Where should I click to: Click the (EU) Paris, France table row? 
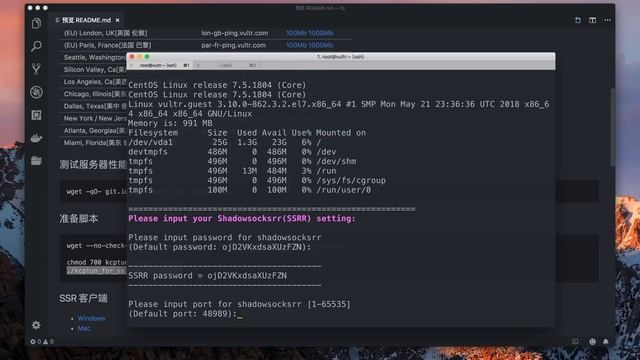pyautogui.click(x=206, y=45)
